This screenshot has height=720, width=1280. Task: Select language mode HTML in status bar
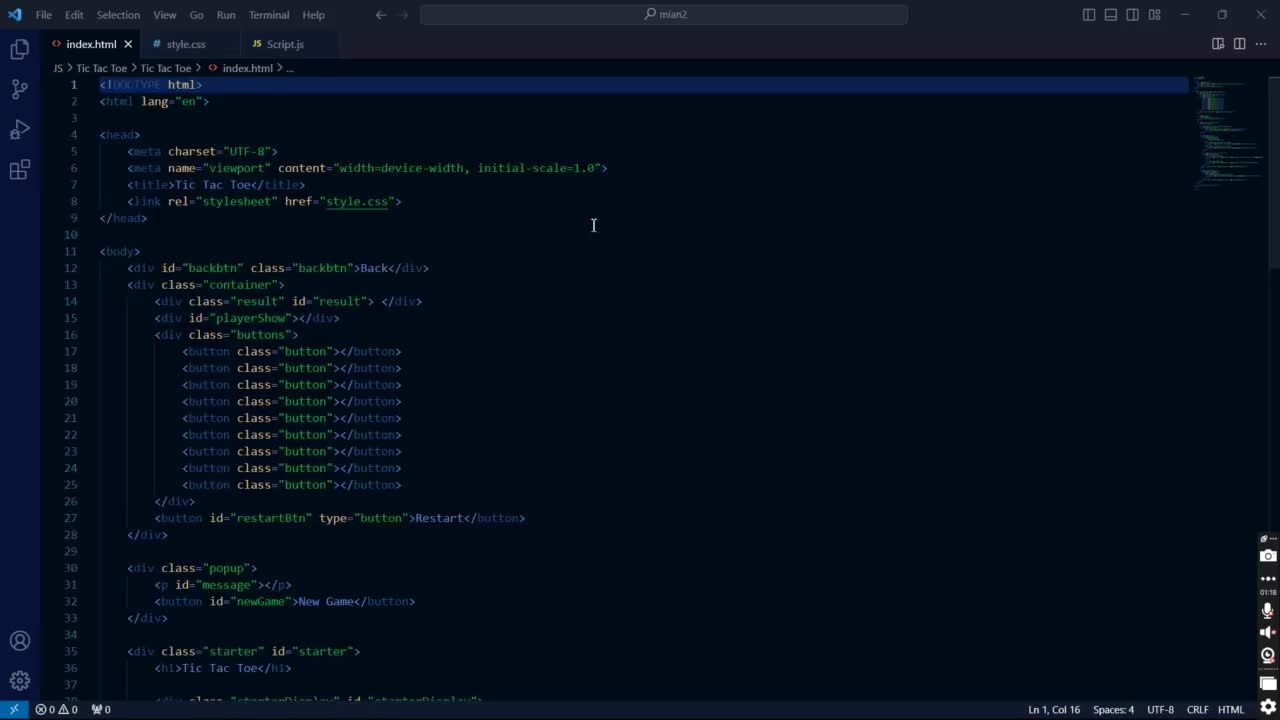pyautogui.click(x=1231, y=709)
